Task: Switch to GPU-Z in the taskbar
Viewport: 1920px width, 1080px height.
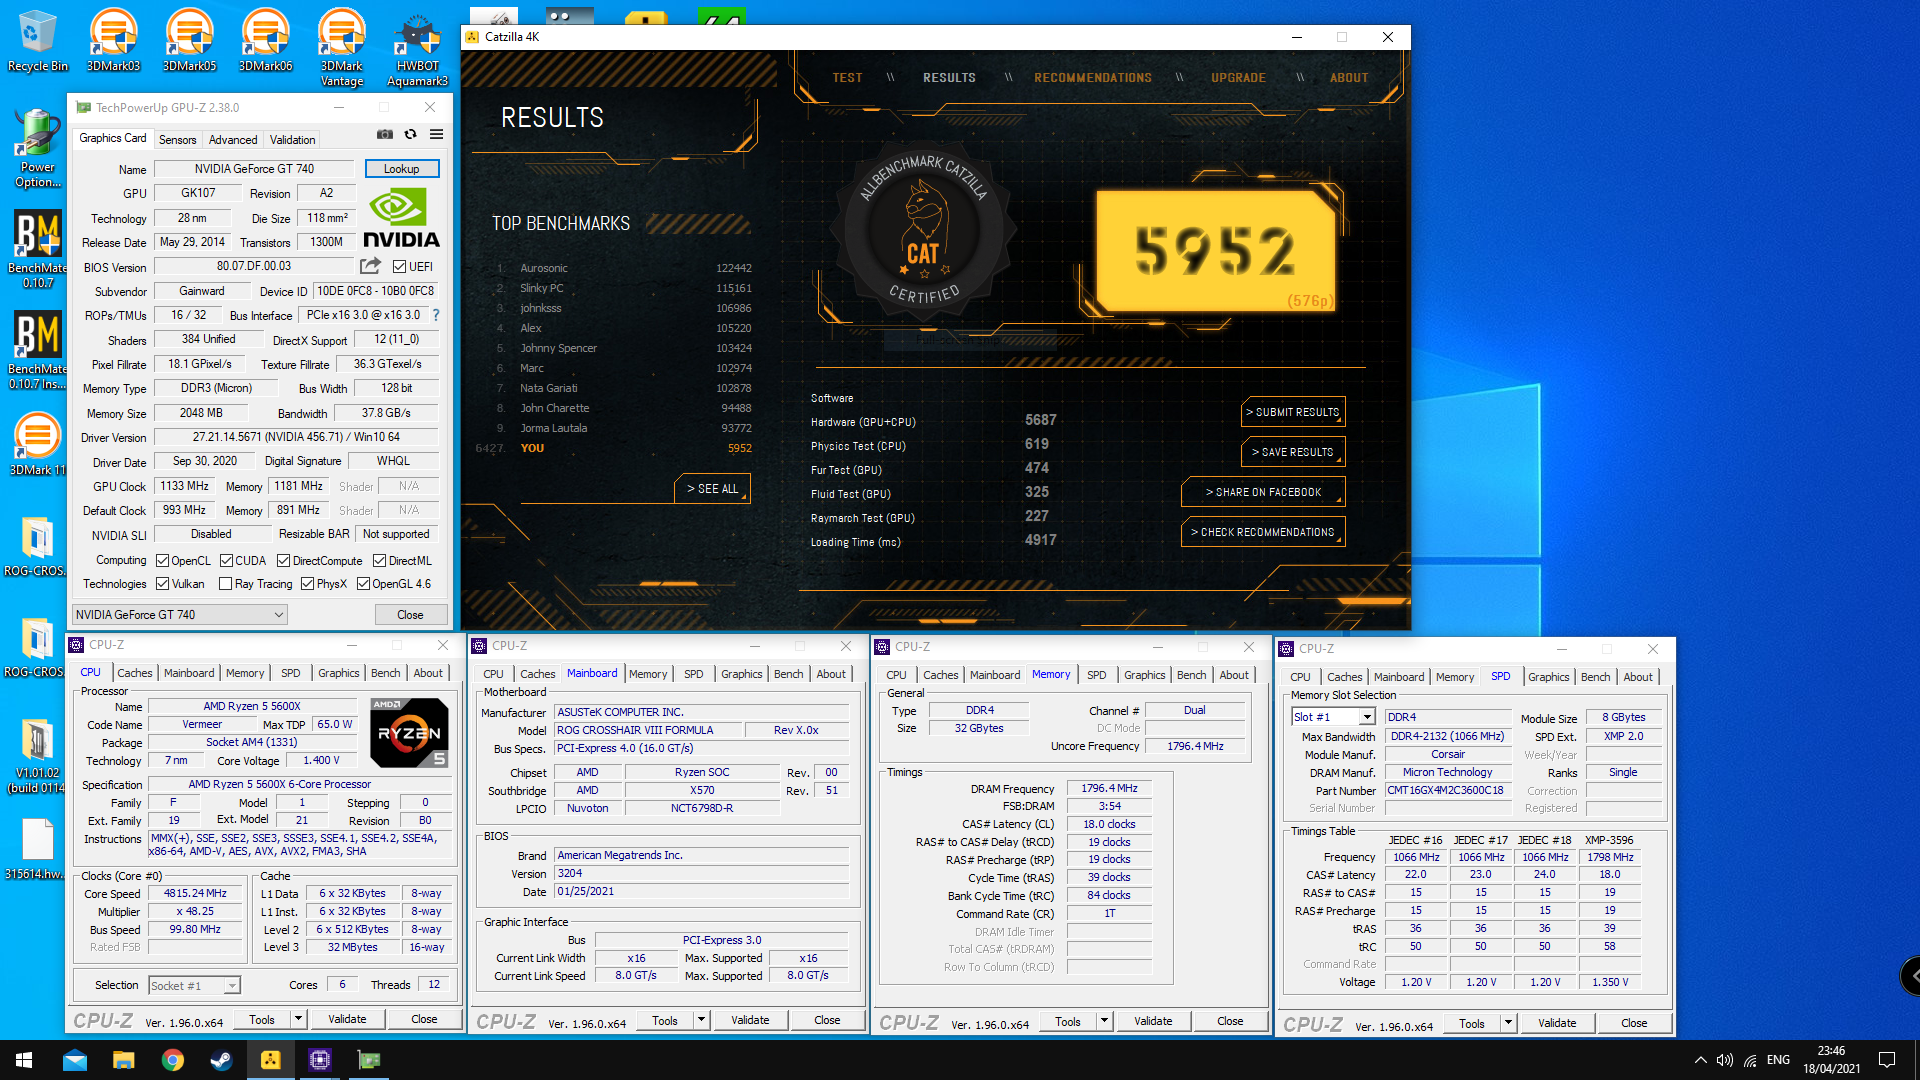Action: 368,1060
